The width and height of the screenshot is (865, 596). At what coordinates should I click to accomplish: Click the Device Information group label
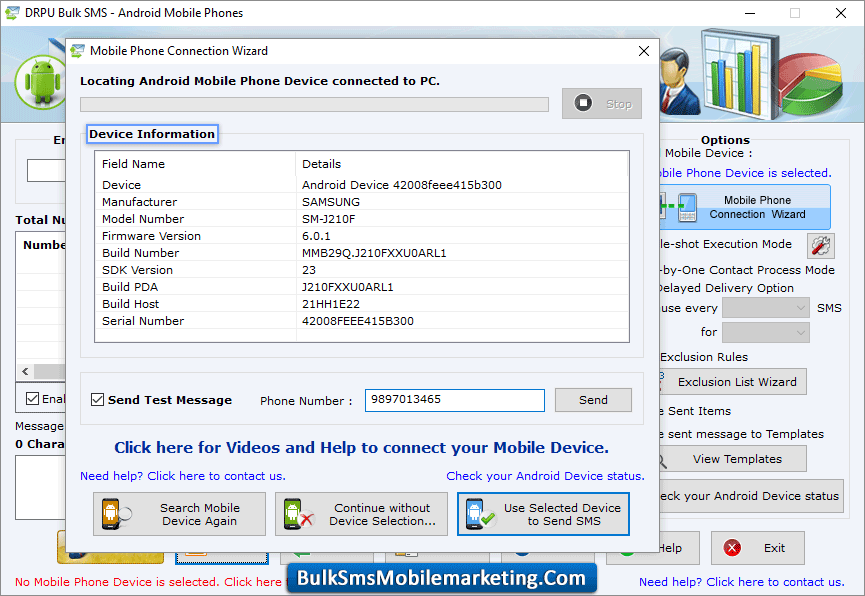(x=152, y=134)
